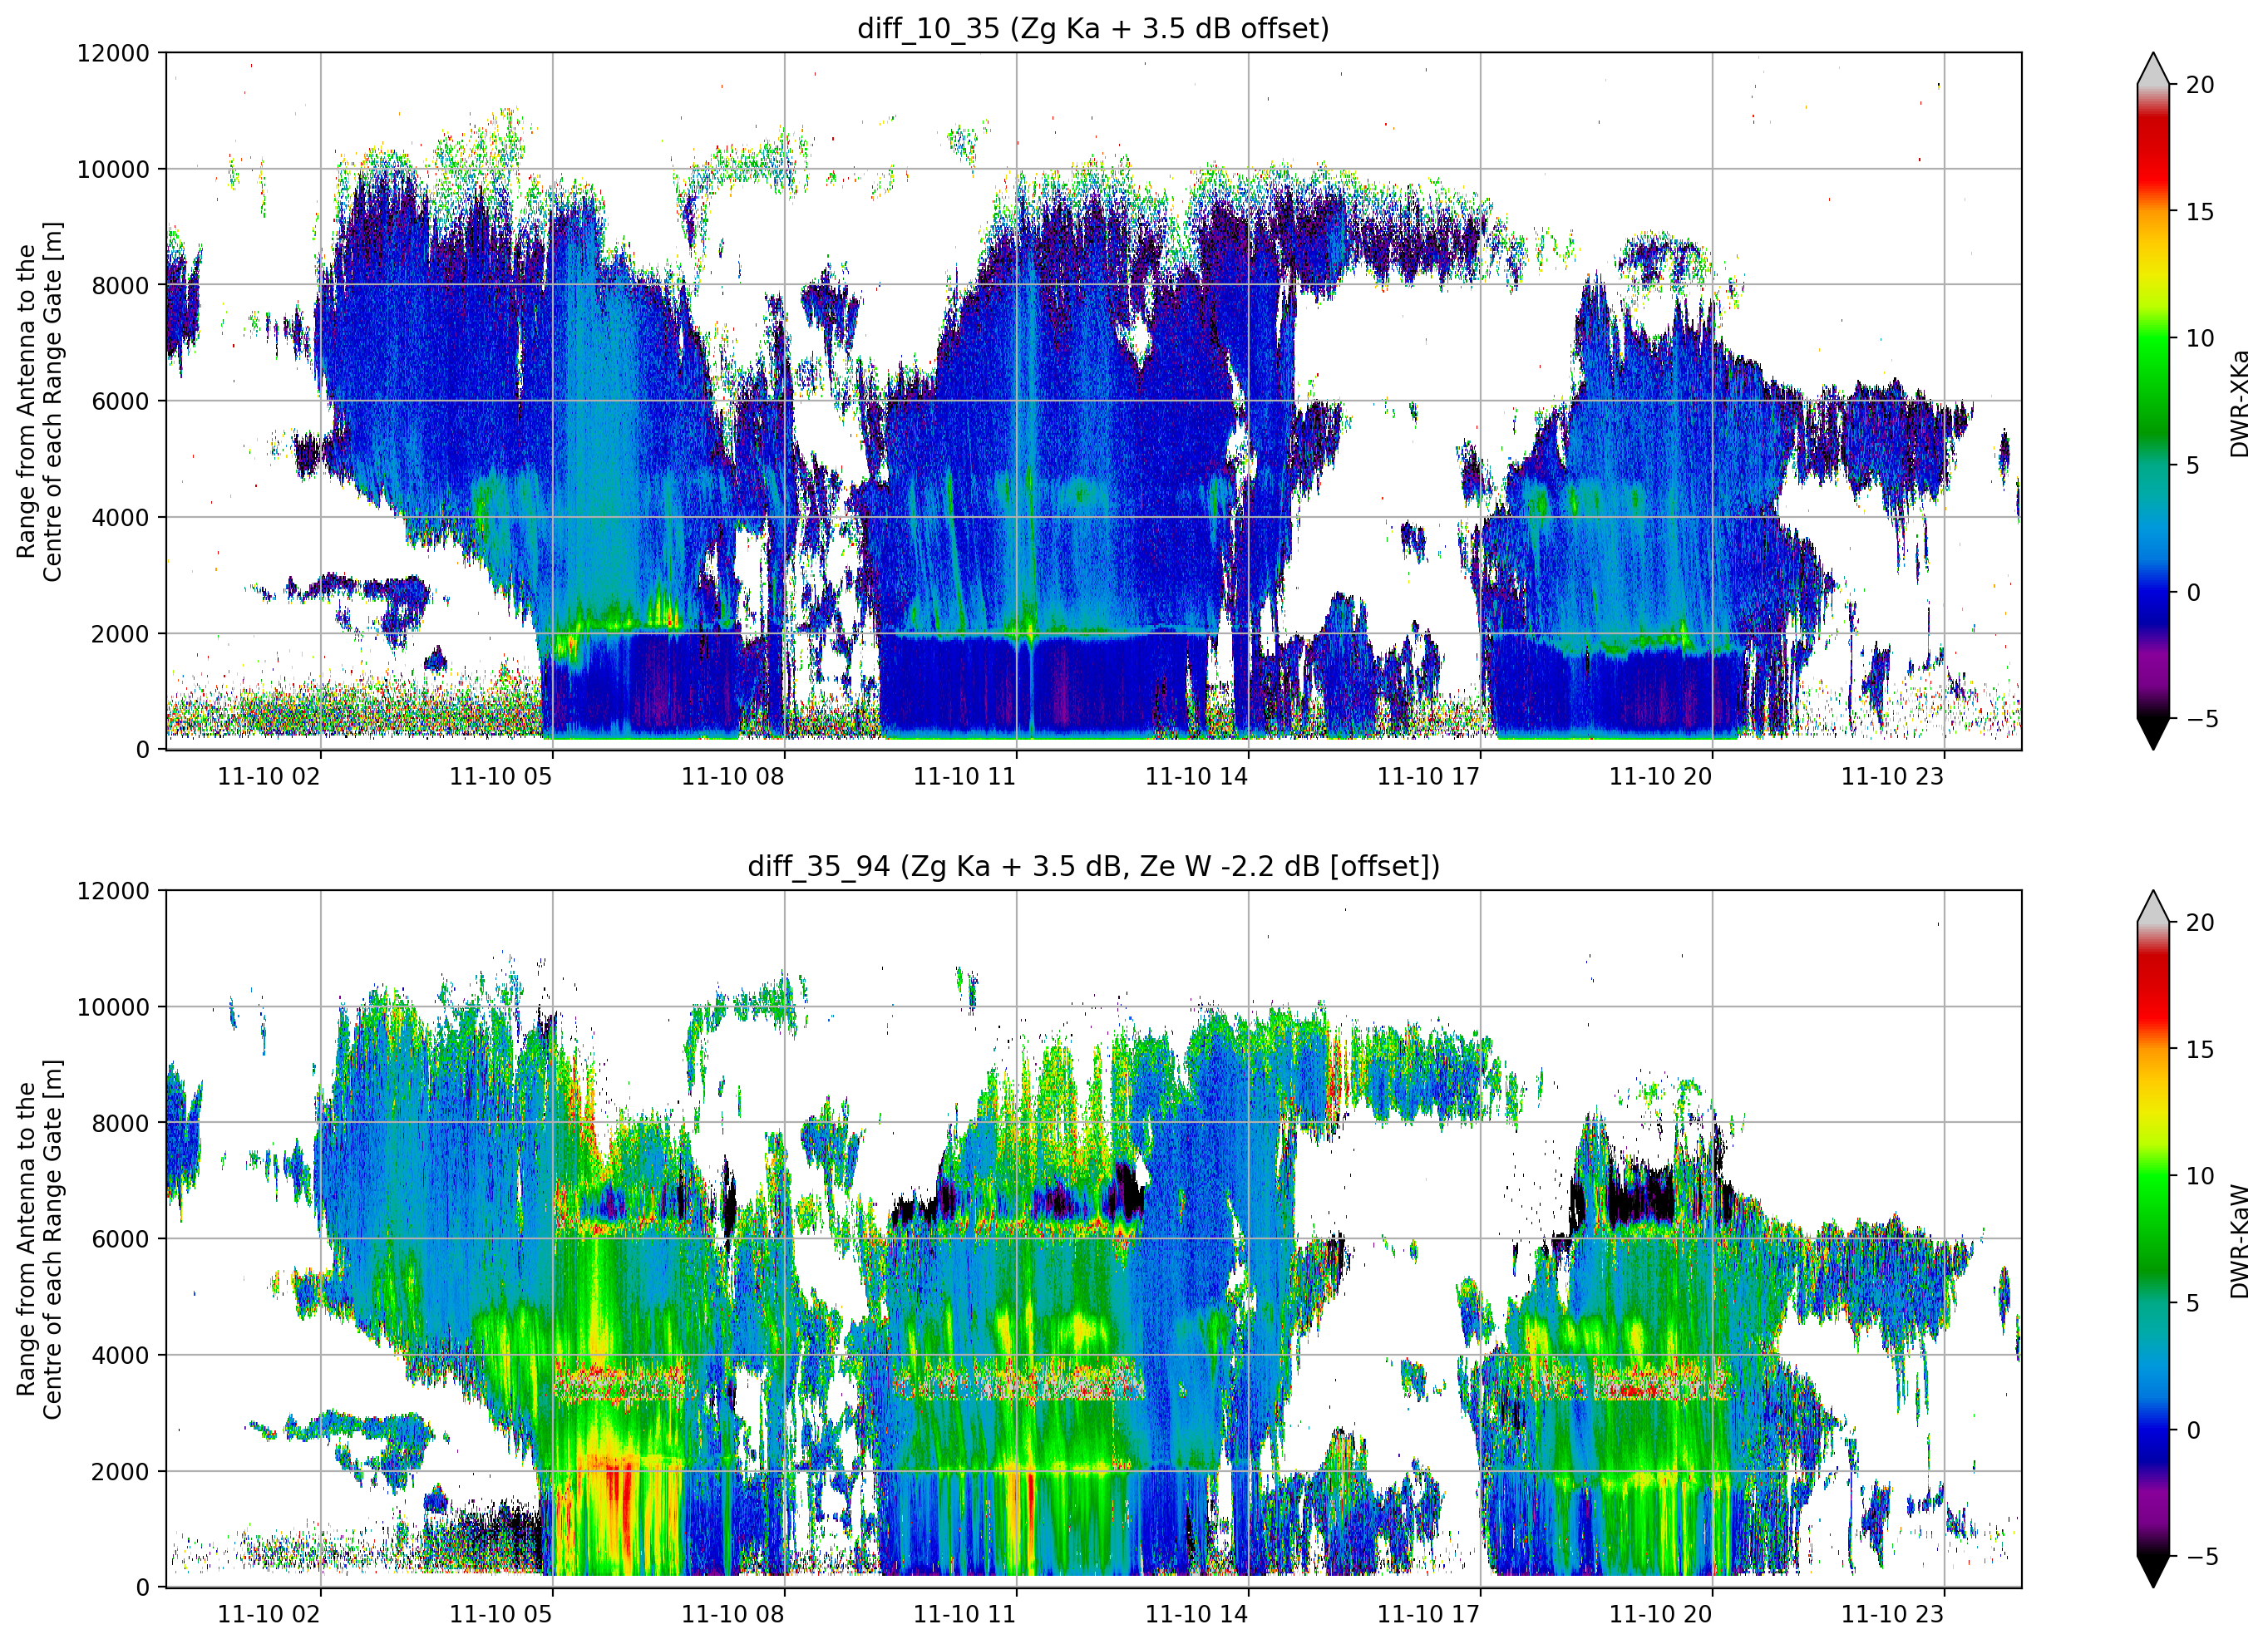The image size is (2268, 1644).
Task: Click the 10000 y-tick of top plot
Action: pyautogui.click(x=113, y=169)
